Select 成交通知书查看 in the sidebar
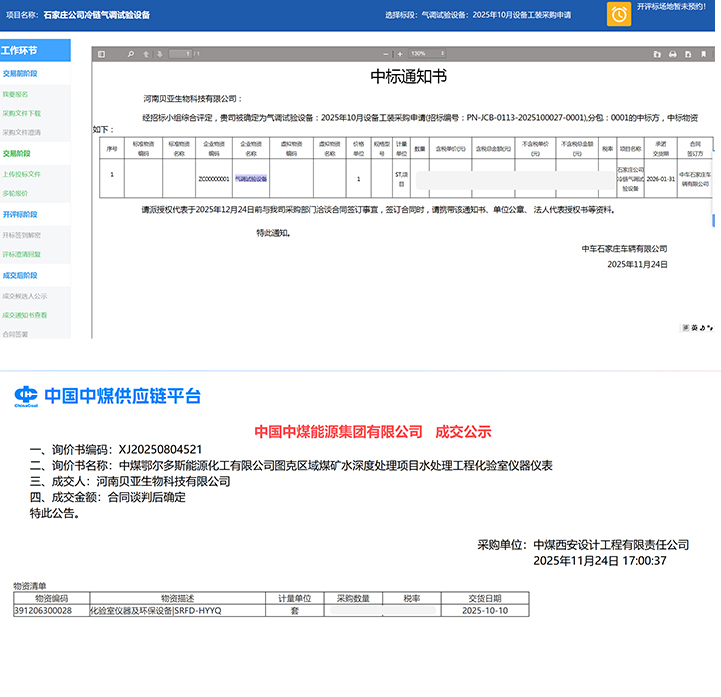This screenshot has width=721, height=697. point(24,315)
